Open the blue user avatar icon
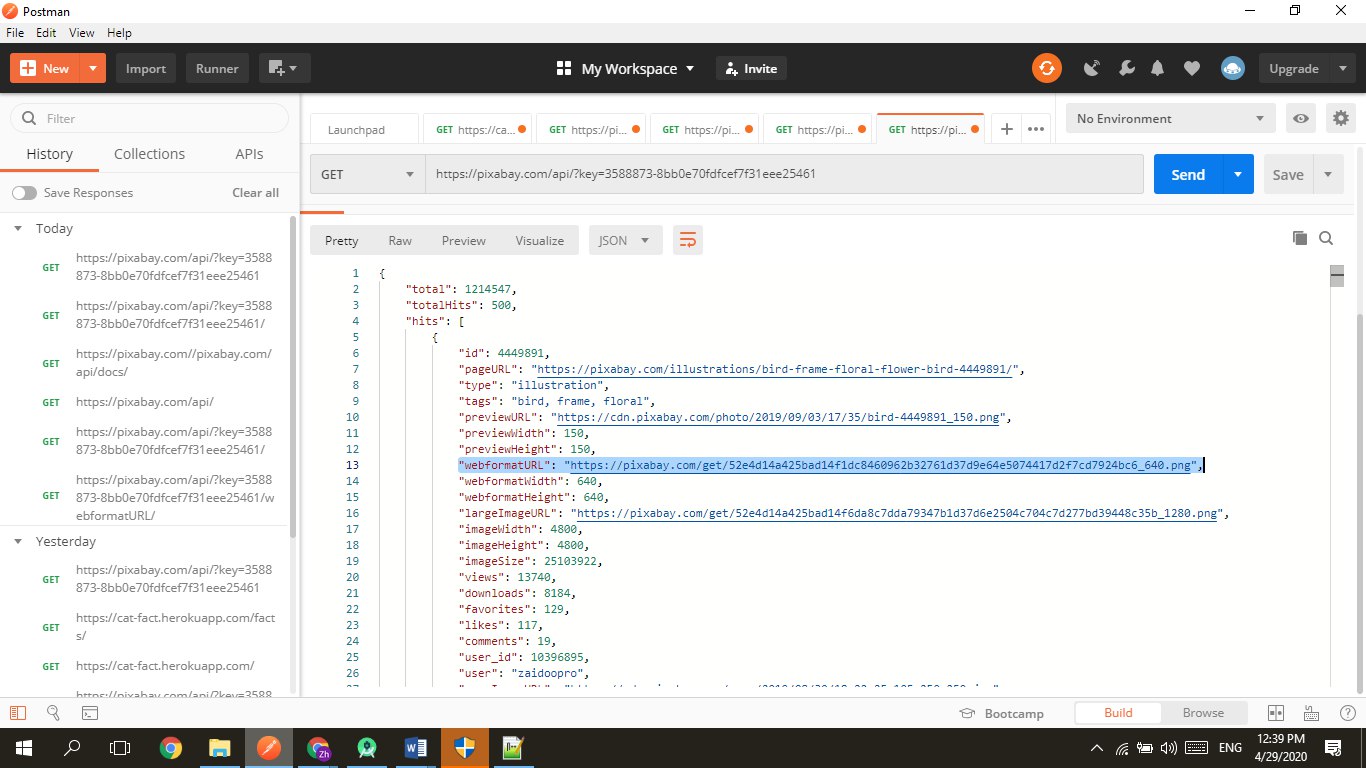Viewport: 1366px width, 768px height. (x=1232, y=68)
